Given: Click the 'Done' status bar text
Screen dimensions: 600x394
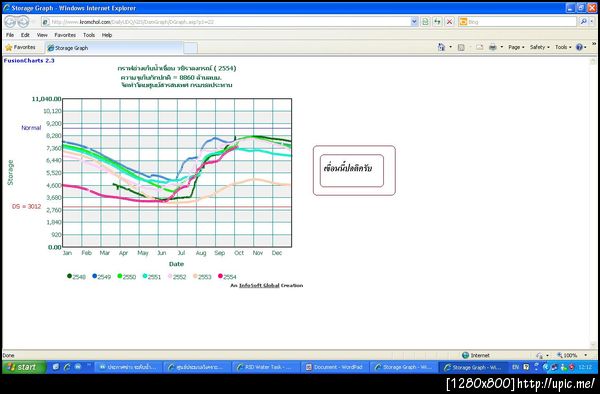Looking at the screenshot, I should [x=8, y=355].
